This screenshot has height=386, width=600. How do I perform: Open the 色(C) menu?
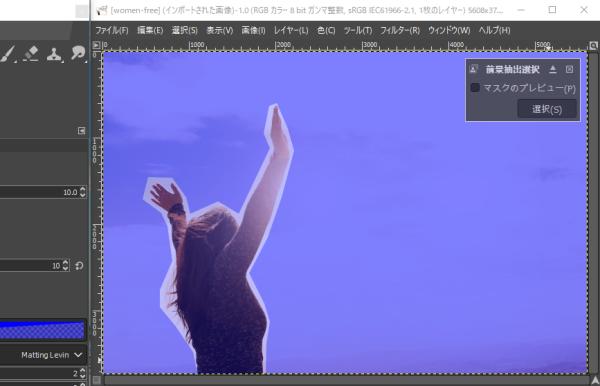326,30
